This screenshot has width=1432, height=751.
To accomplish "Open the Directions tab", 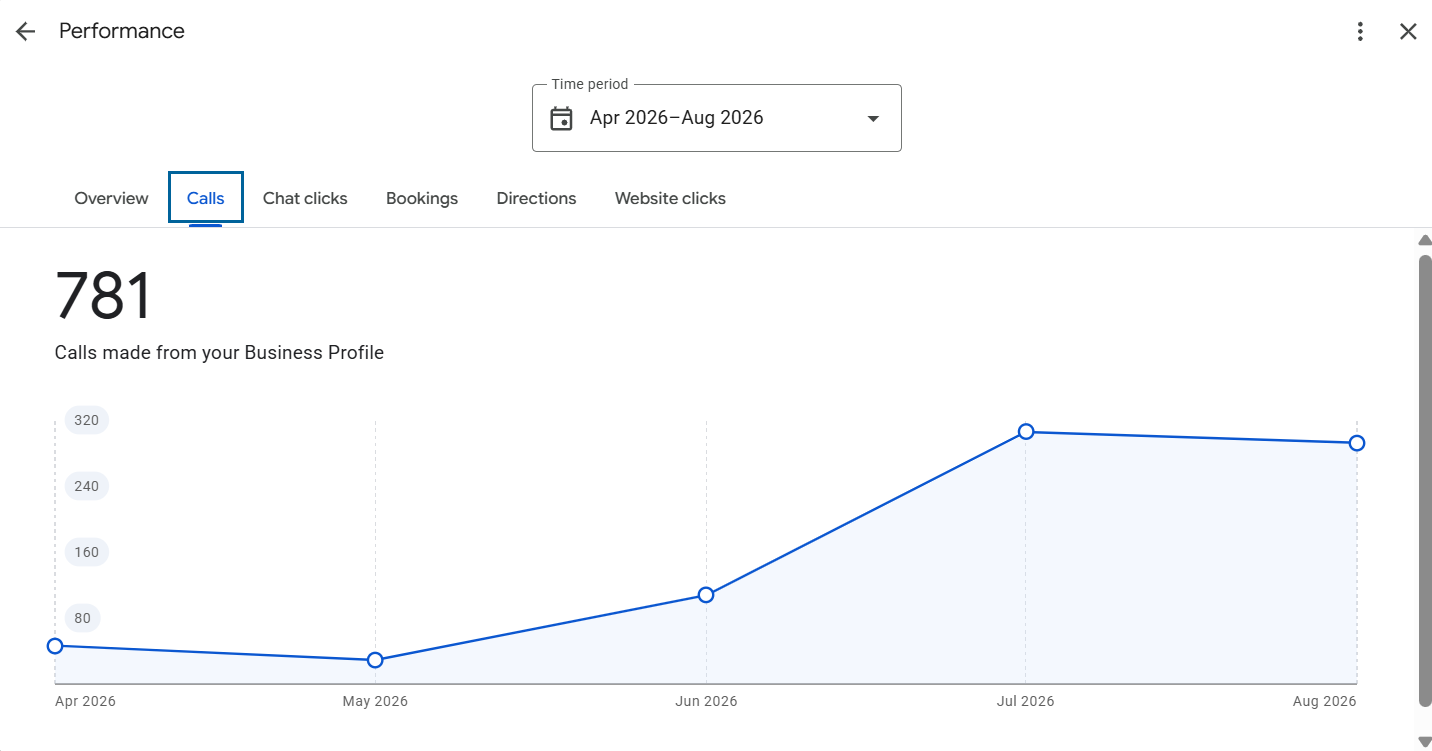I will click(537, 198).
